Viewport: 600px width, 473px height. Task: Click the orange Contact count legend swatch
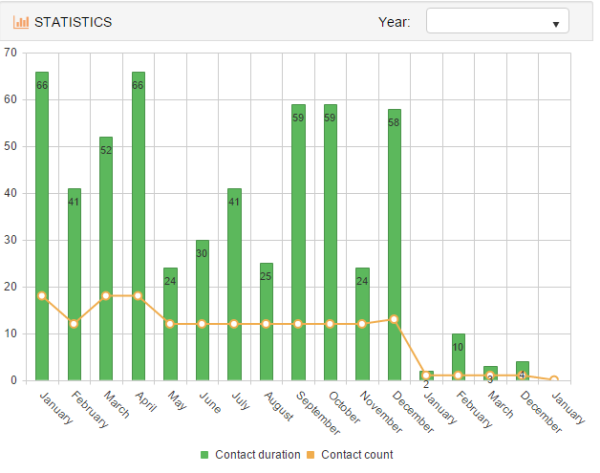[313, 455]
